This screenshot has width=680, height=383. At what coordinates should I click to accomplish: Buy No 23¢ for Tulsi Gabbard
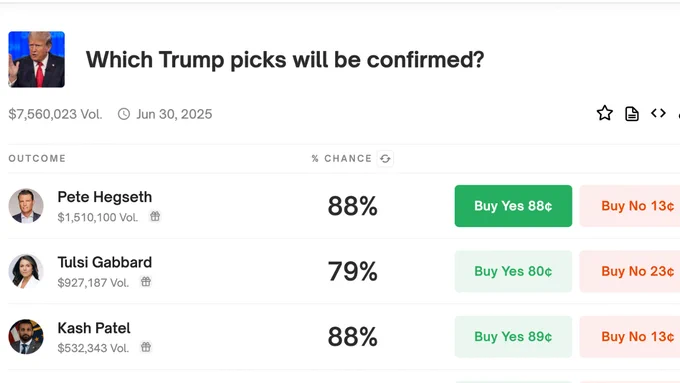point(630,272)
